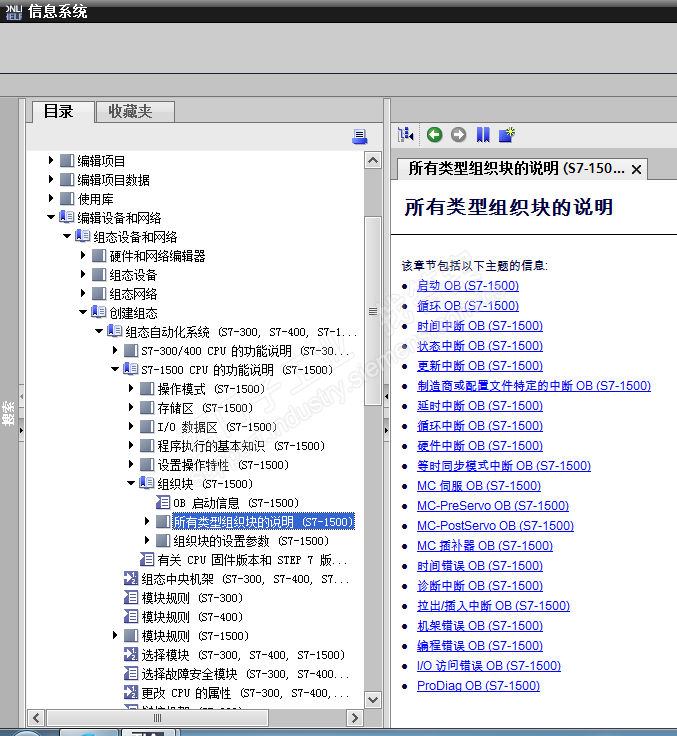
Task: Expand the 模块规则 (S7-1500) node
Action: coord(115,635)
